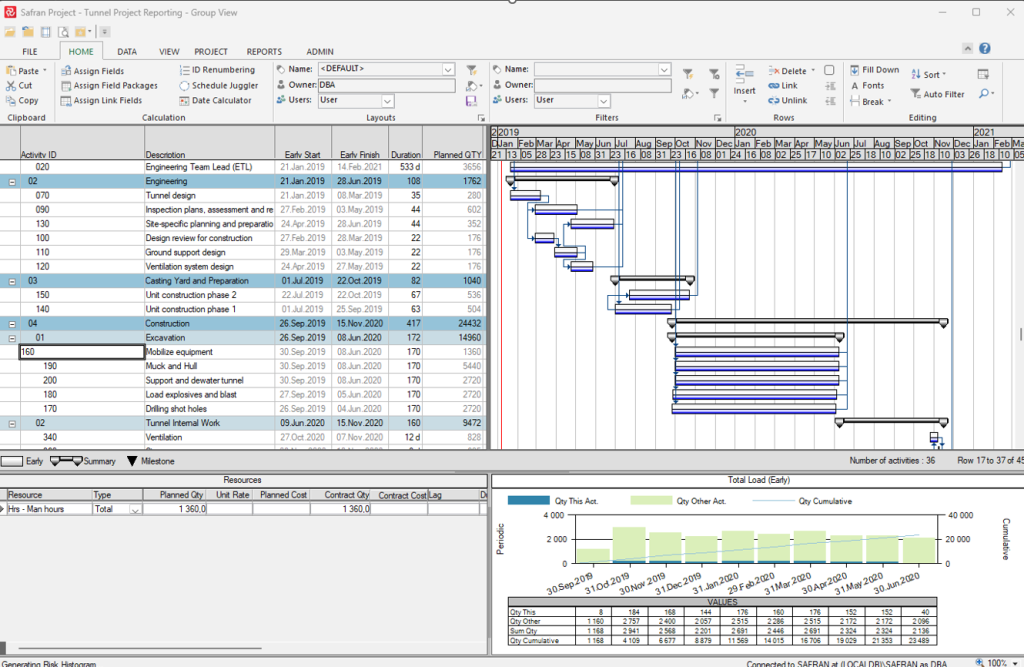Switch to the ADMIN tab
Screen dimensions: 1024x667
point(320,52)
